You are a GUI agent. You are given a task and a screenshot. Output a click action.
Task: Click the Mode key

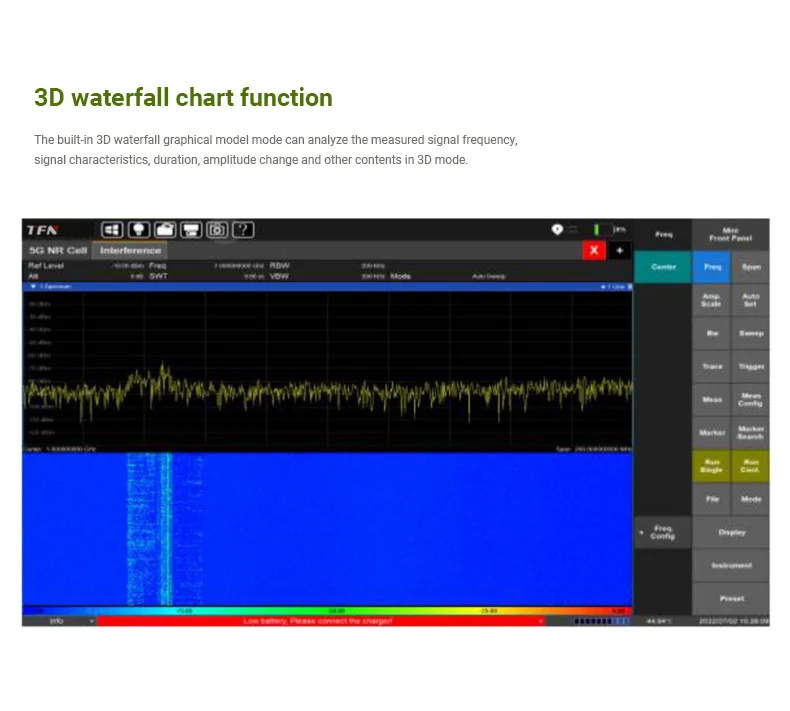750,499
